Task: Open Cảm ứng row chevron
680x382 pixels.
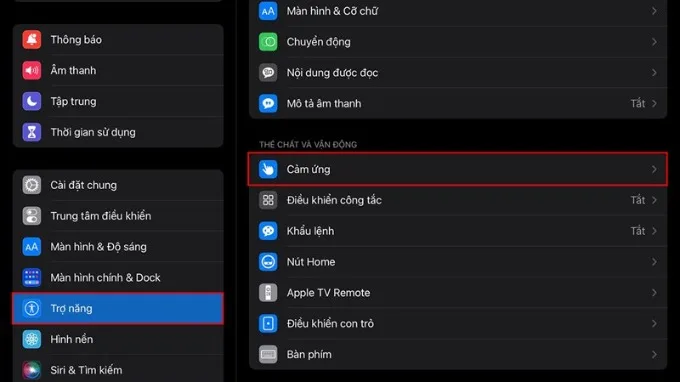Action: point(654,169)
